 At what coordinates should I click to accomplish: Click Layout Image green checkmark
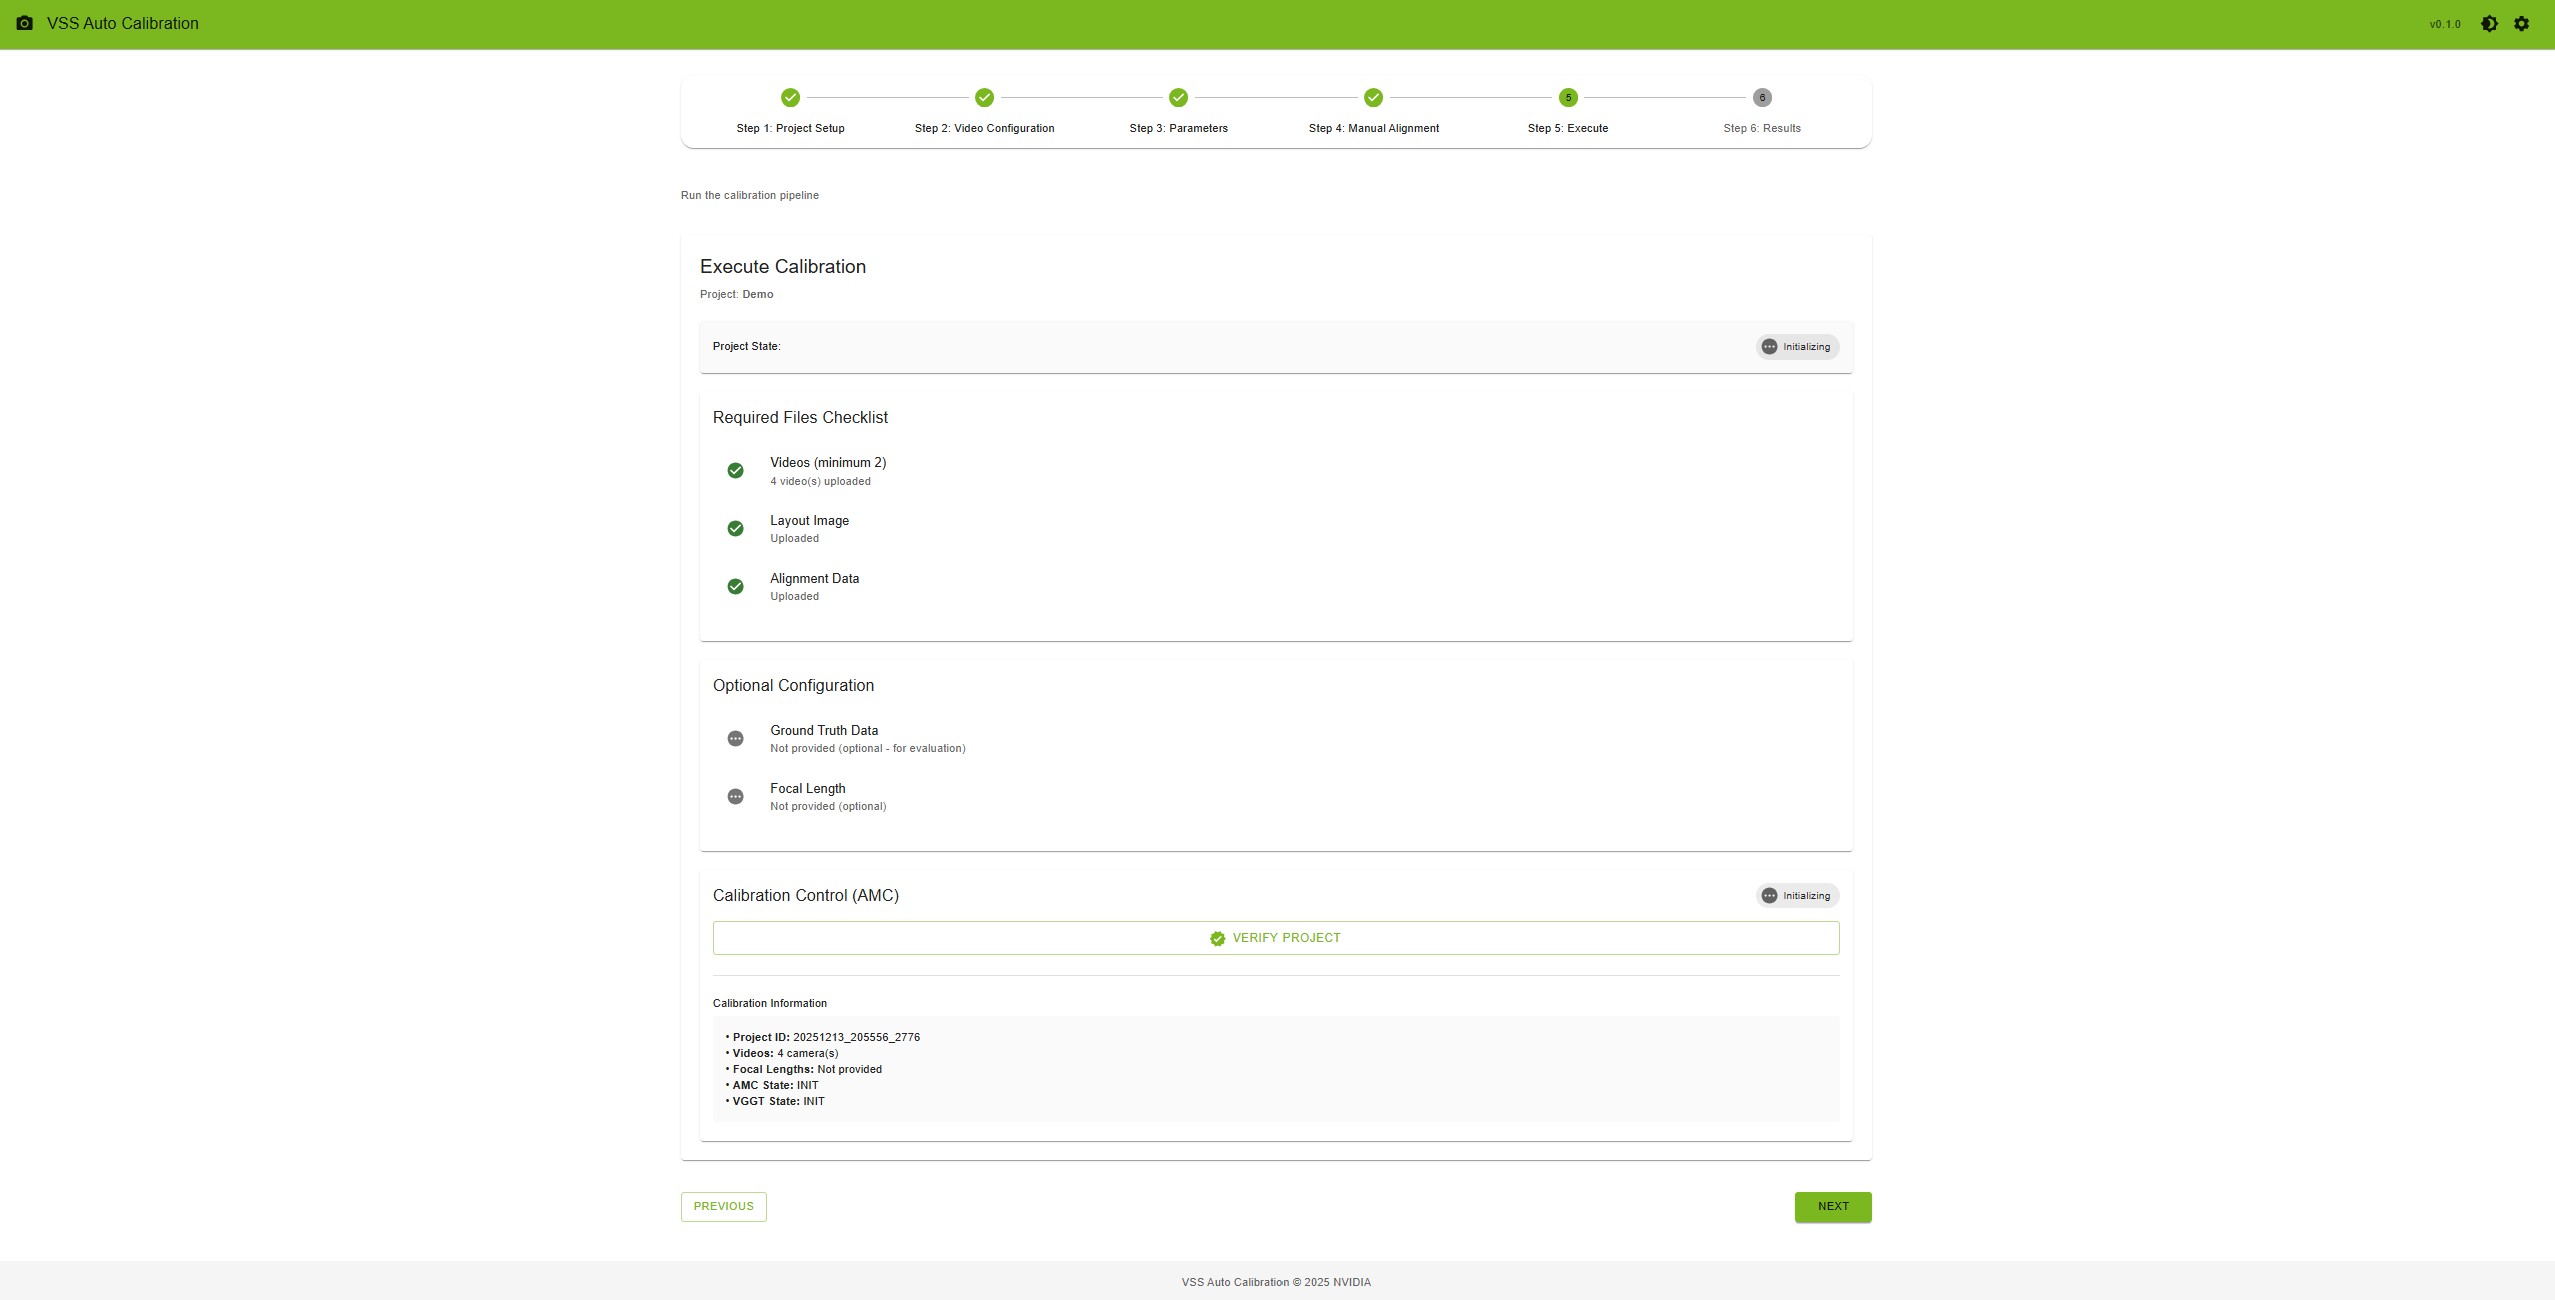(x=735, y=529)
